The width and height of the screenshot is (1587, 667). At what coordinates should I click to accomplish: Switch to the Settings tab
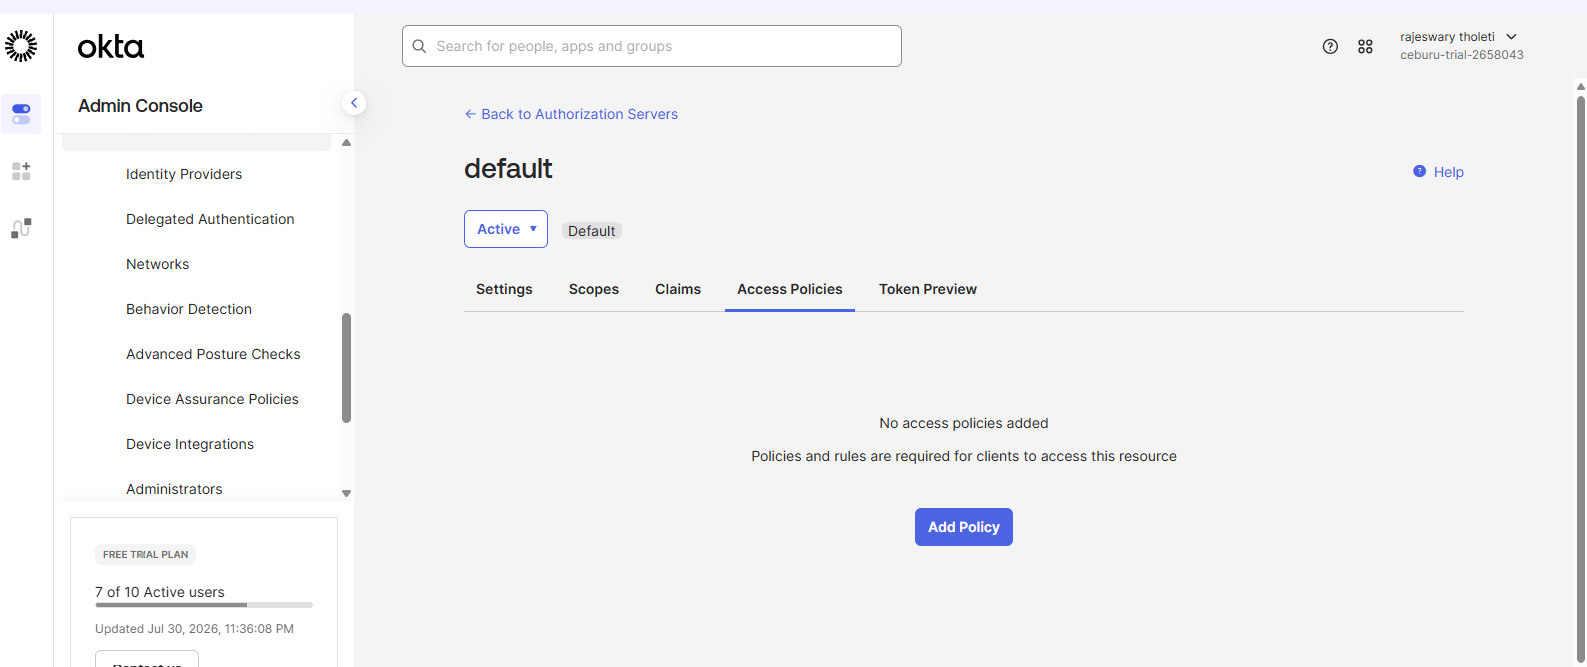504,289
